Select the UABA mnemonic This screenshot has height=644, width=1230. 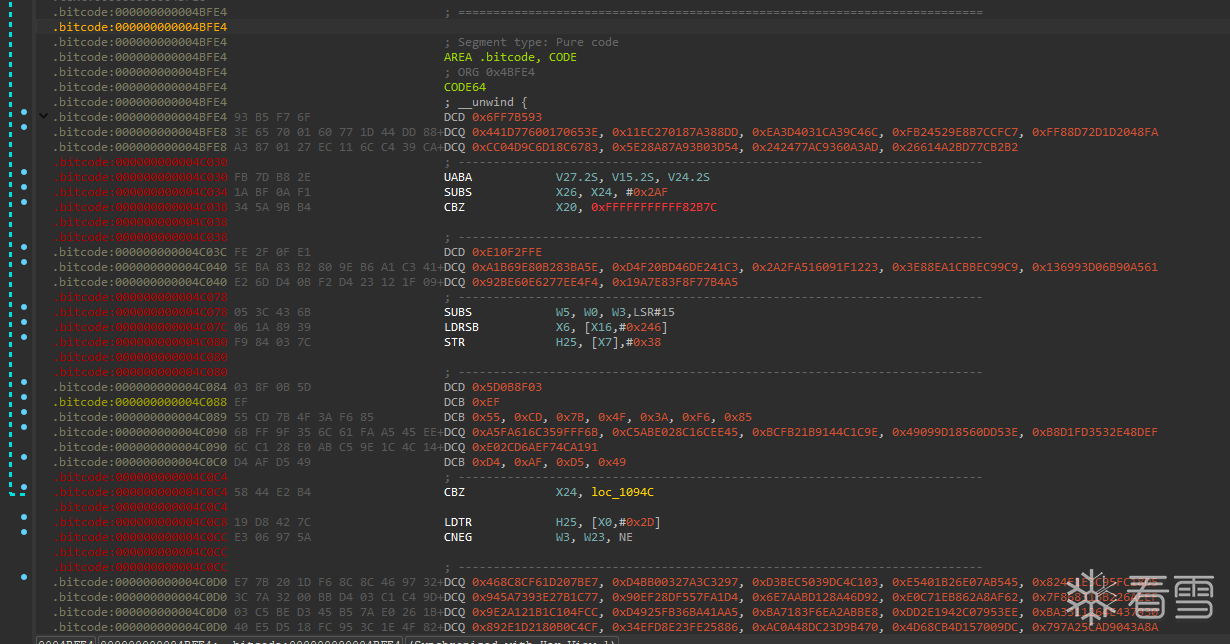pyautogui.click(x=457, y=177)
